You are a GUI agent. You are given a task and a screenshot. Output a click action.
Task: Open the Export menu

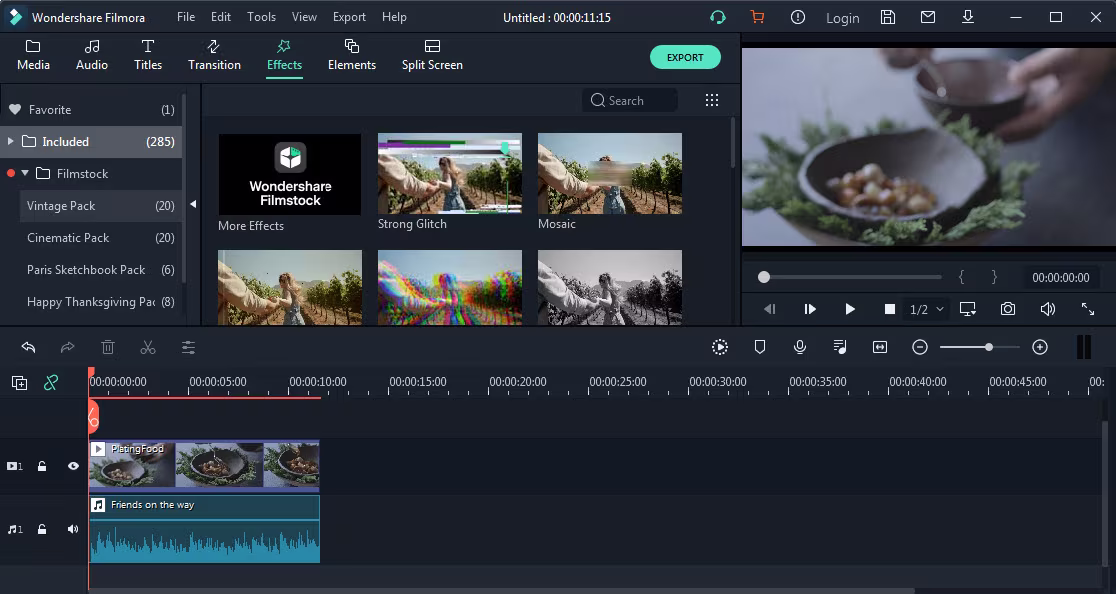point(349,17)
